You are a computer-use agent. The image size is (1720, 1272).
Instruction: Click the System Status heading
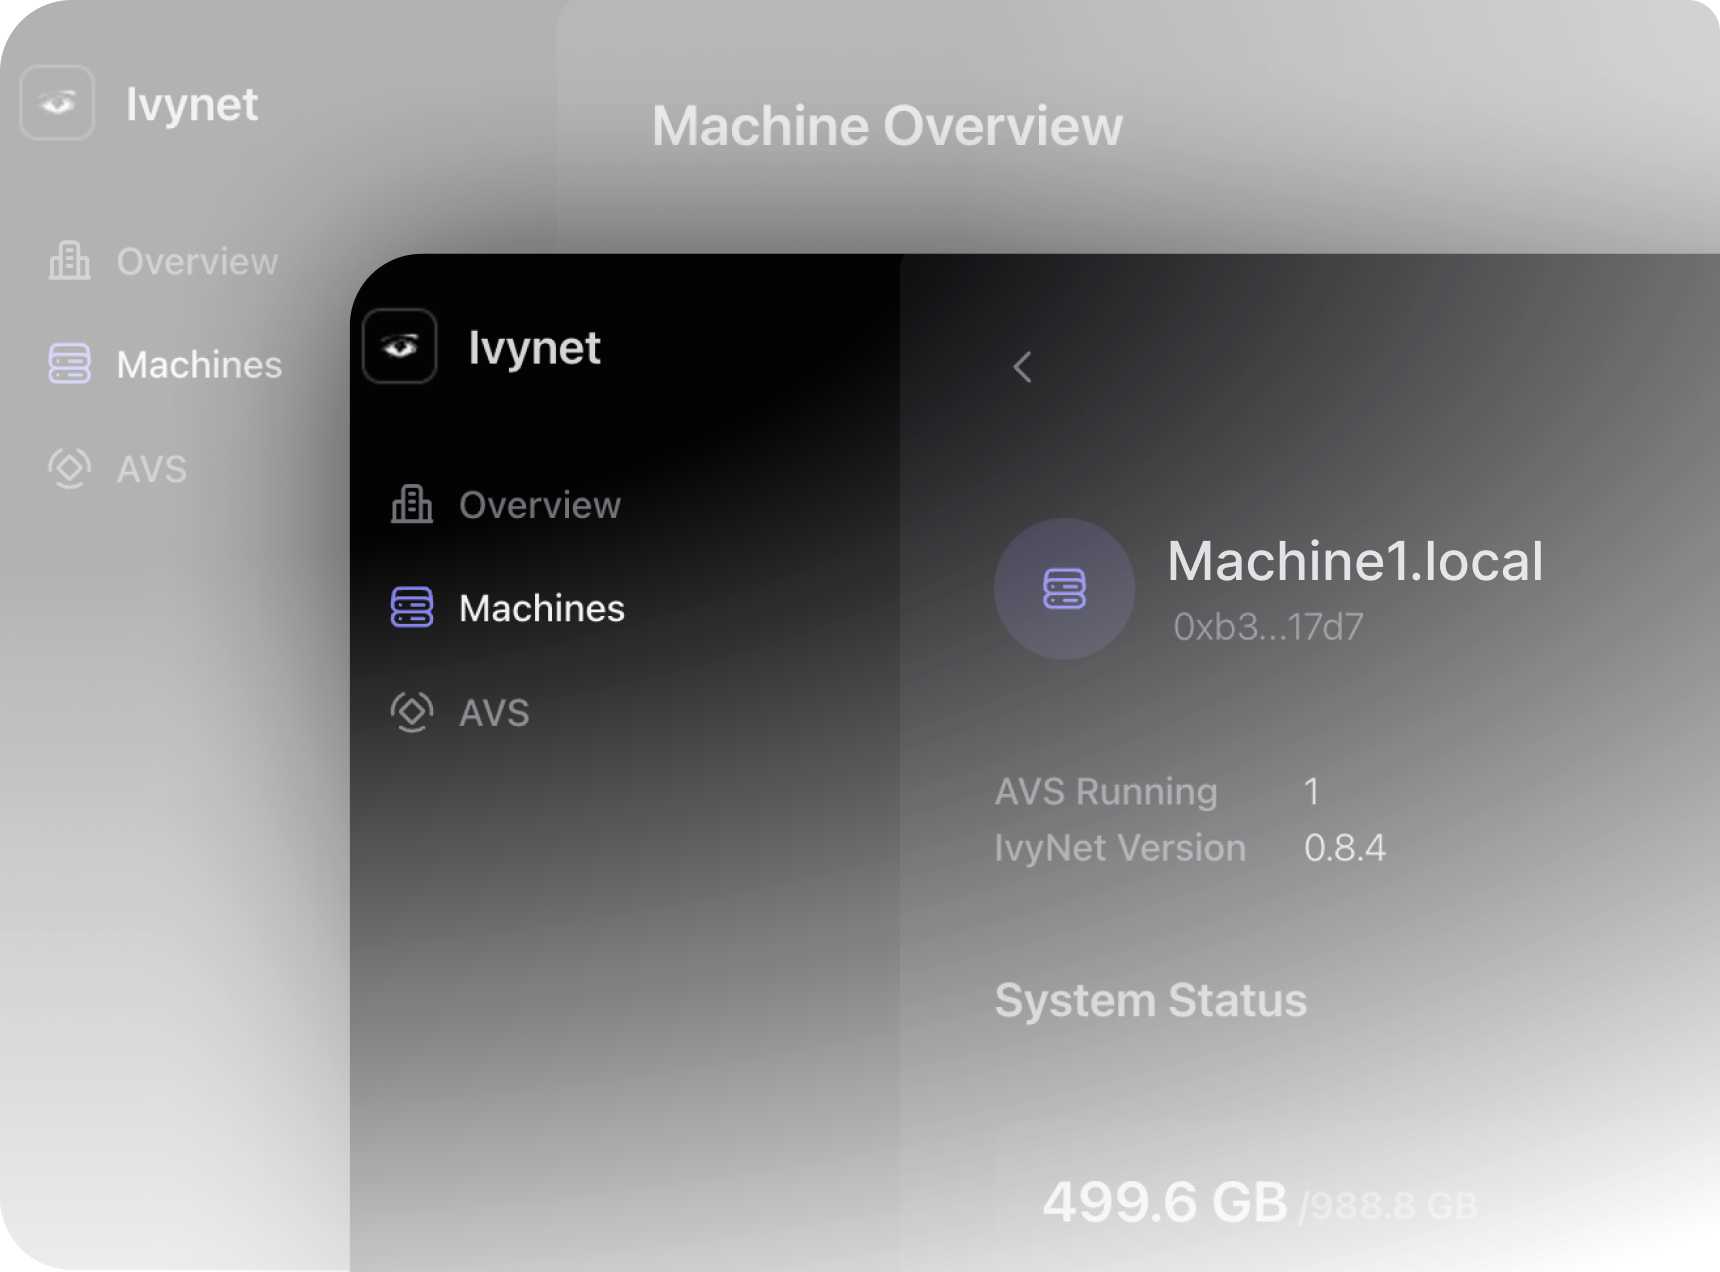coord(1151,1000)
